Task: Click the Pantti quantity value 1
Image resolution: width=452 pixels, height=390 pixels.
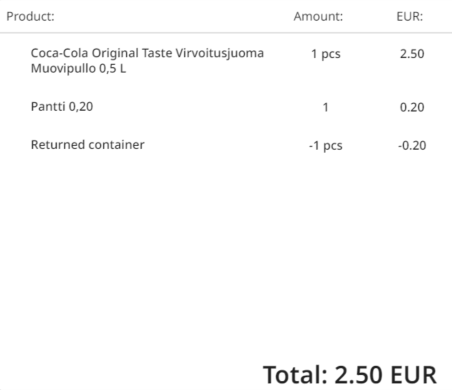Action: tap(326, 107)
